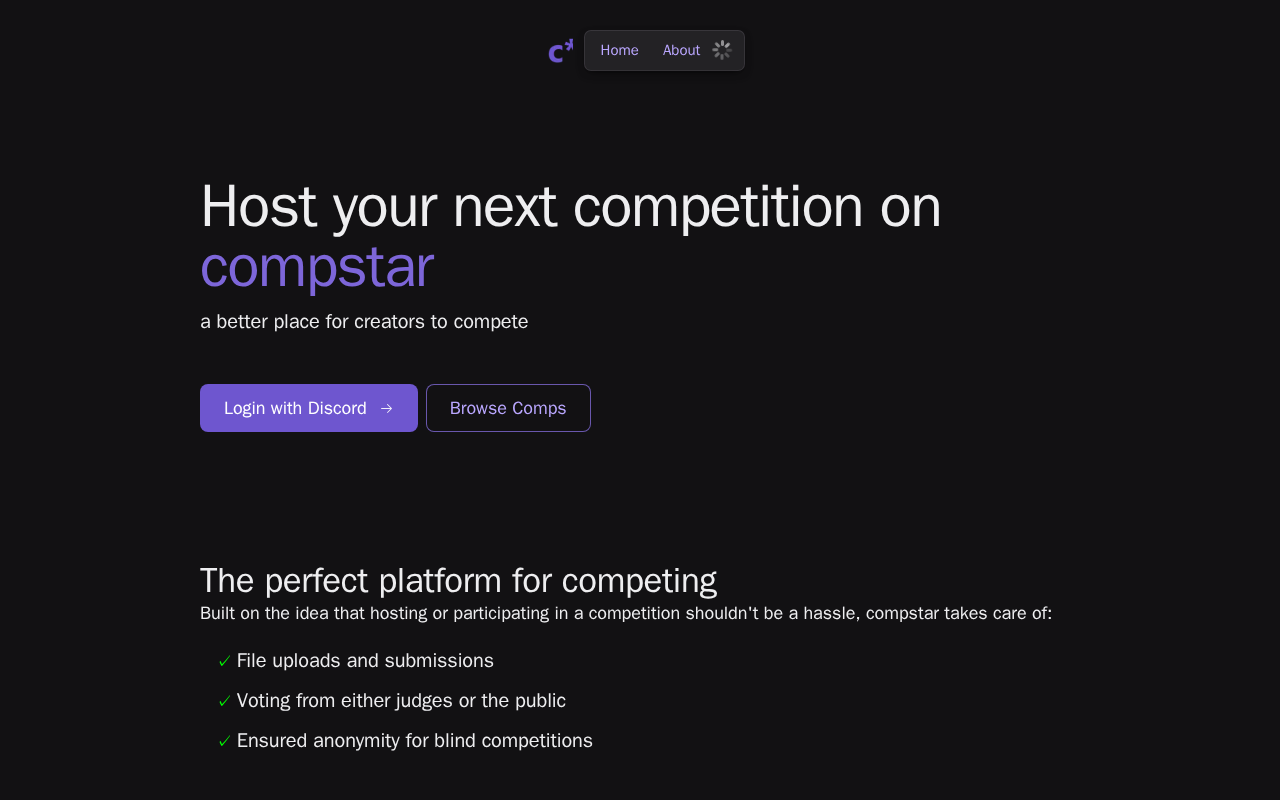
Task: Click checkmark beside Ensured anonymity
Action: tap(224, 741)
